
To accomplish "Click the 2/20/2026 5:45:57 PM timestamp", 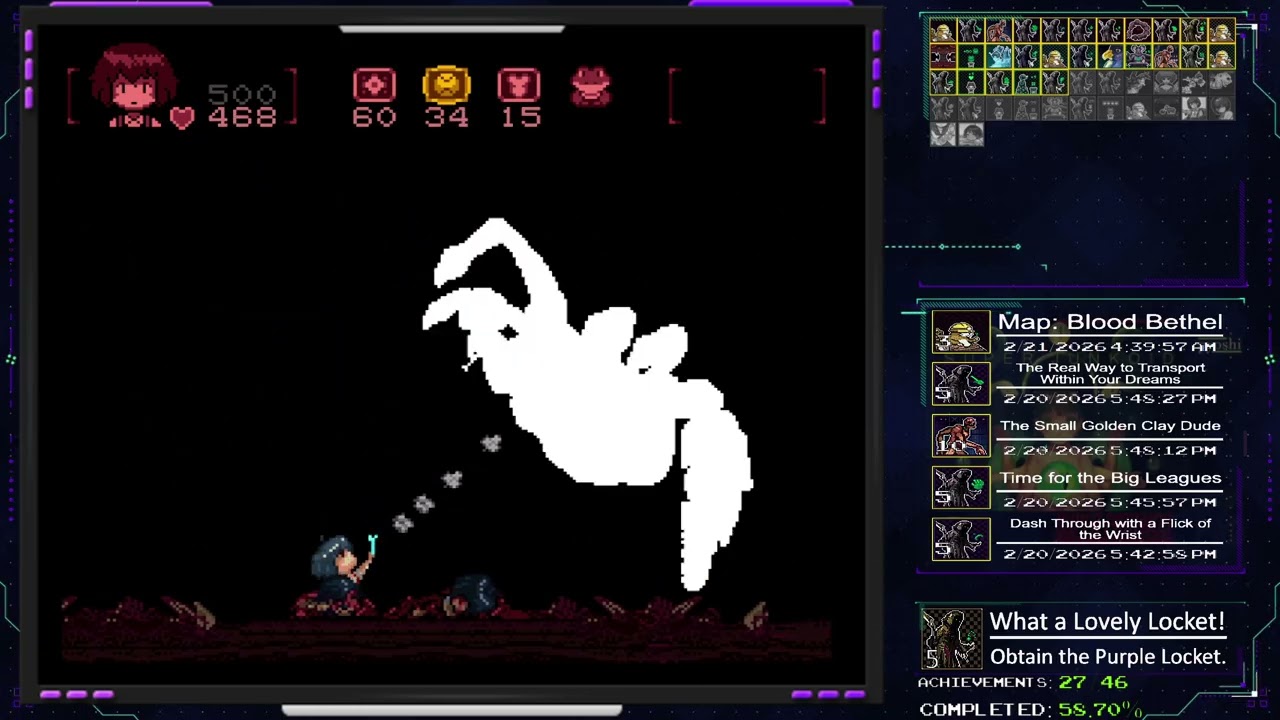I will tap(1110, 502).
